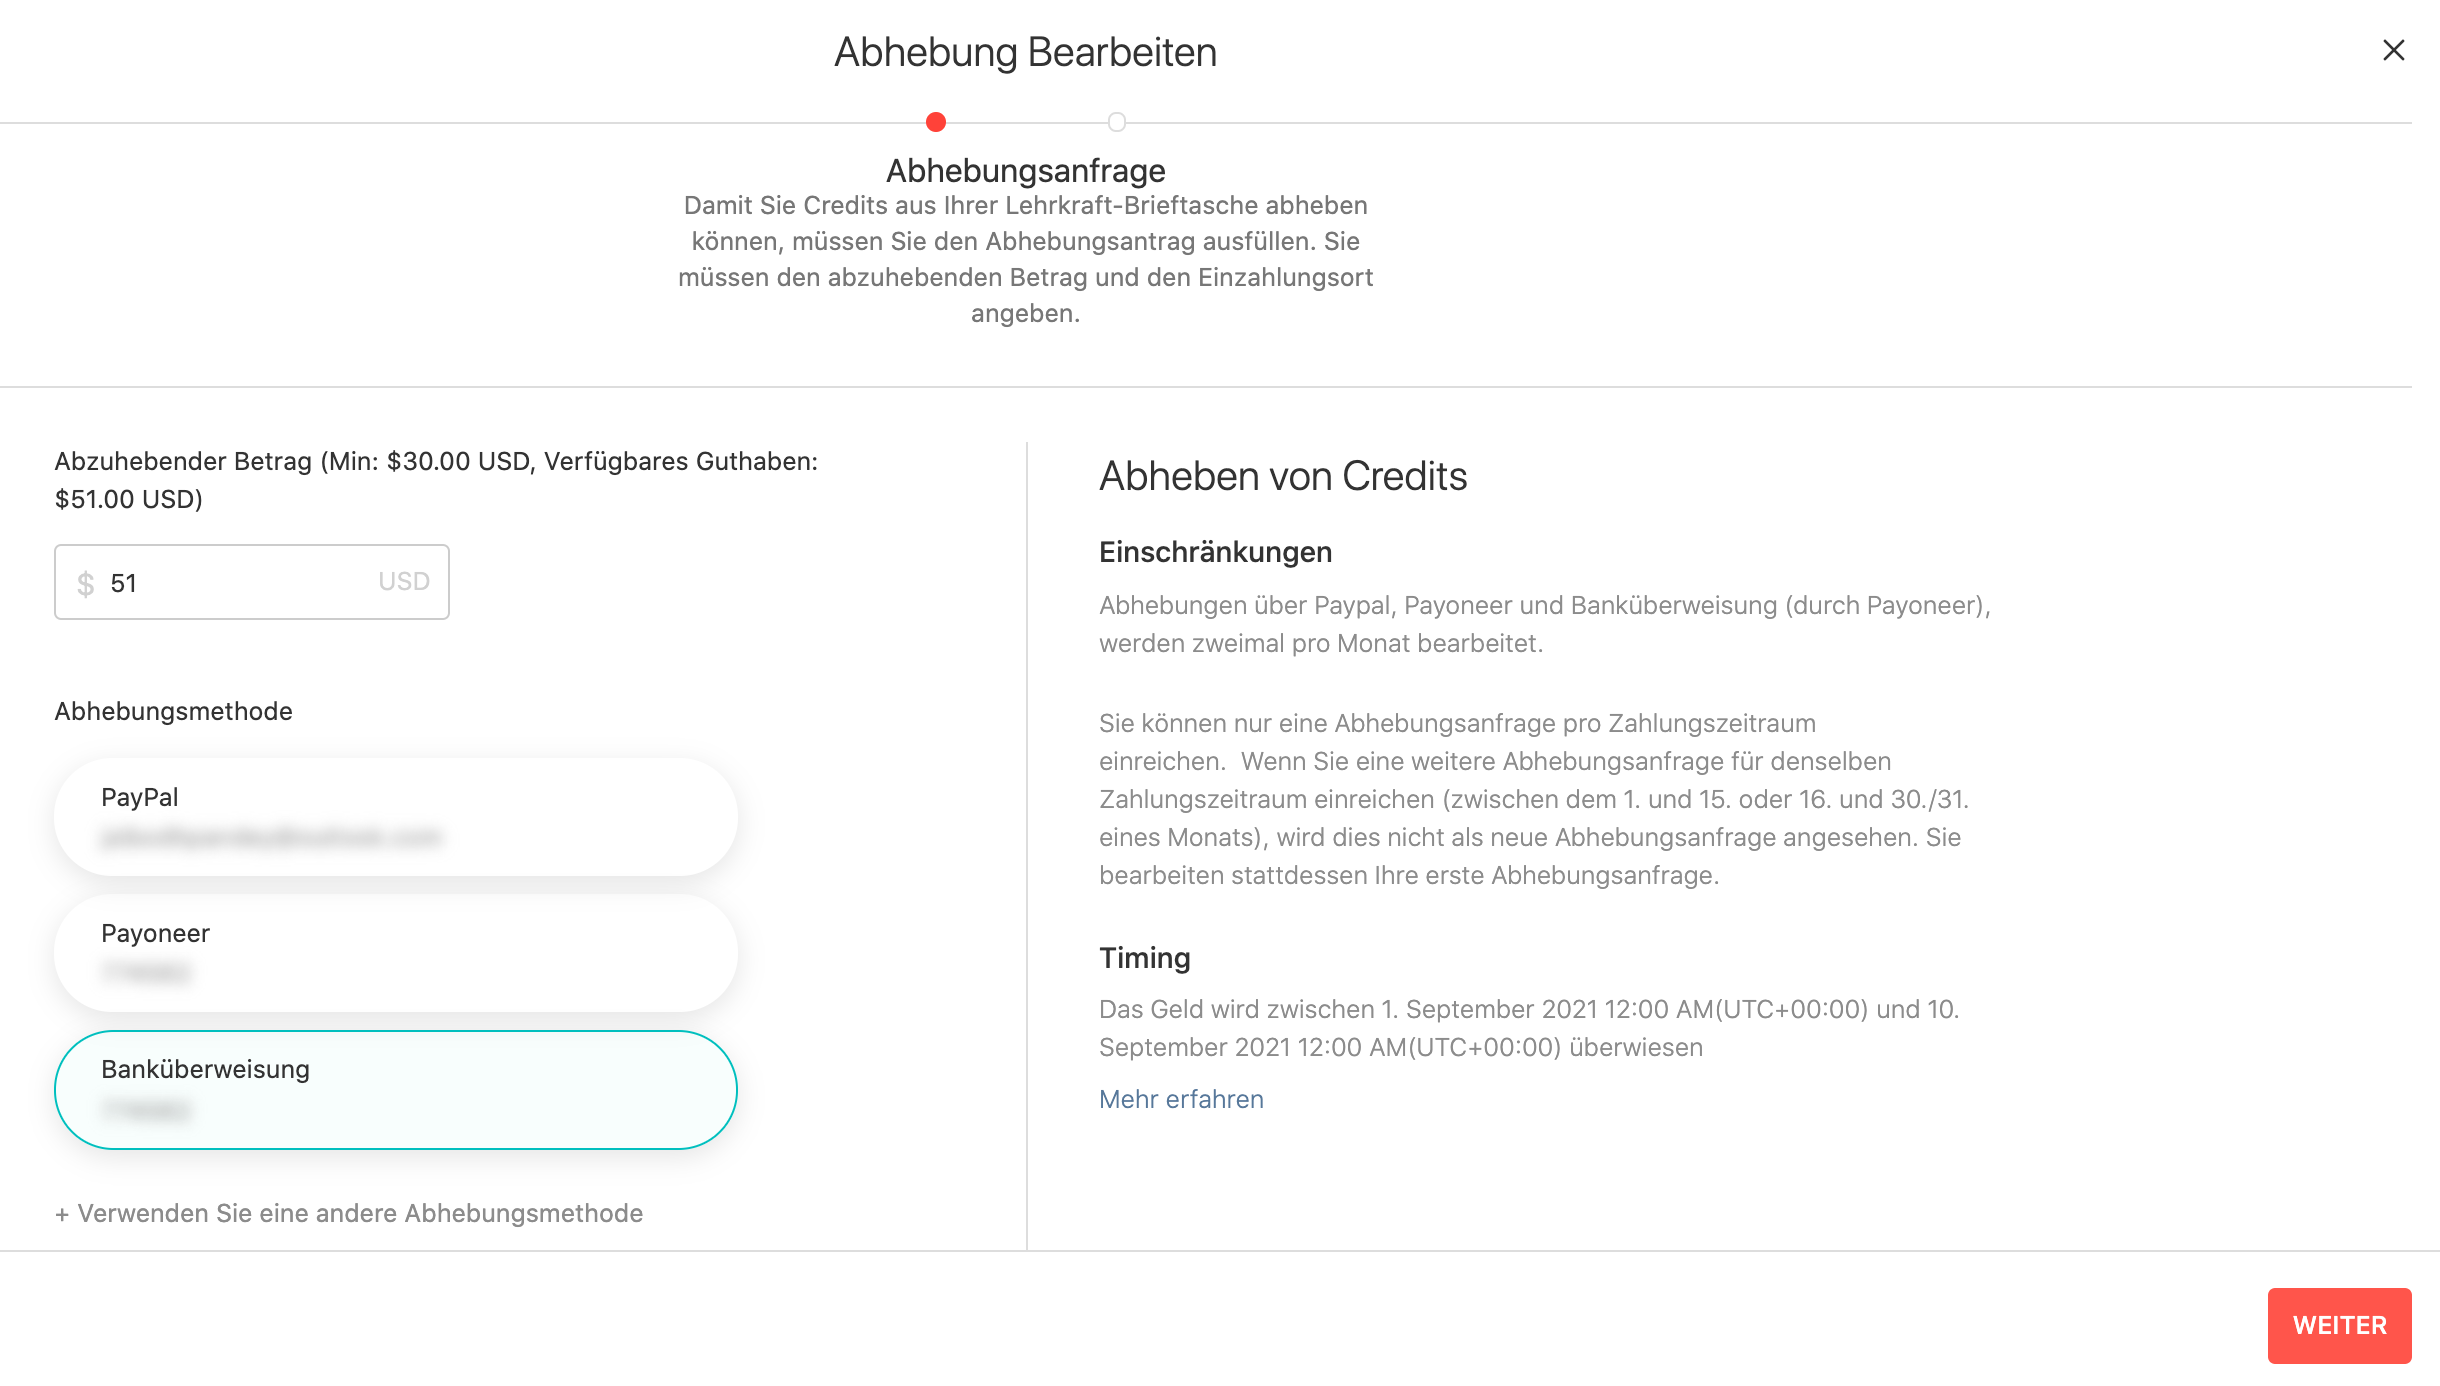Click the empty second-step progress circle
This screenshot has width=2440, height=1386.
point(1117,122)
